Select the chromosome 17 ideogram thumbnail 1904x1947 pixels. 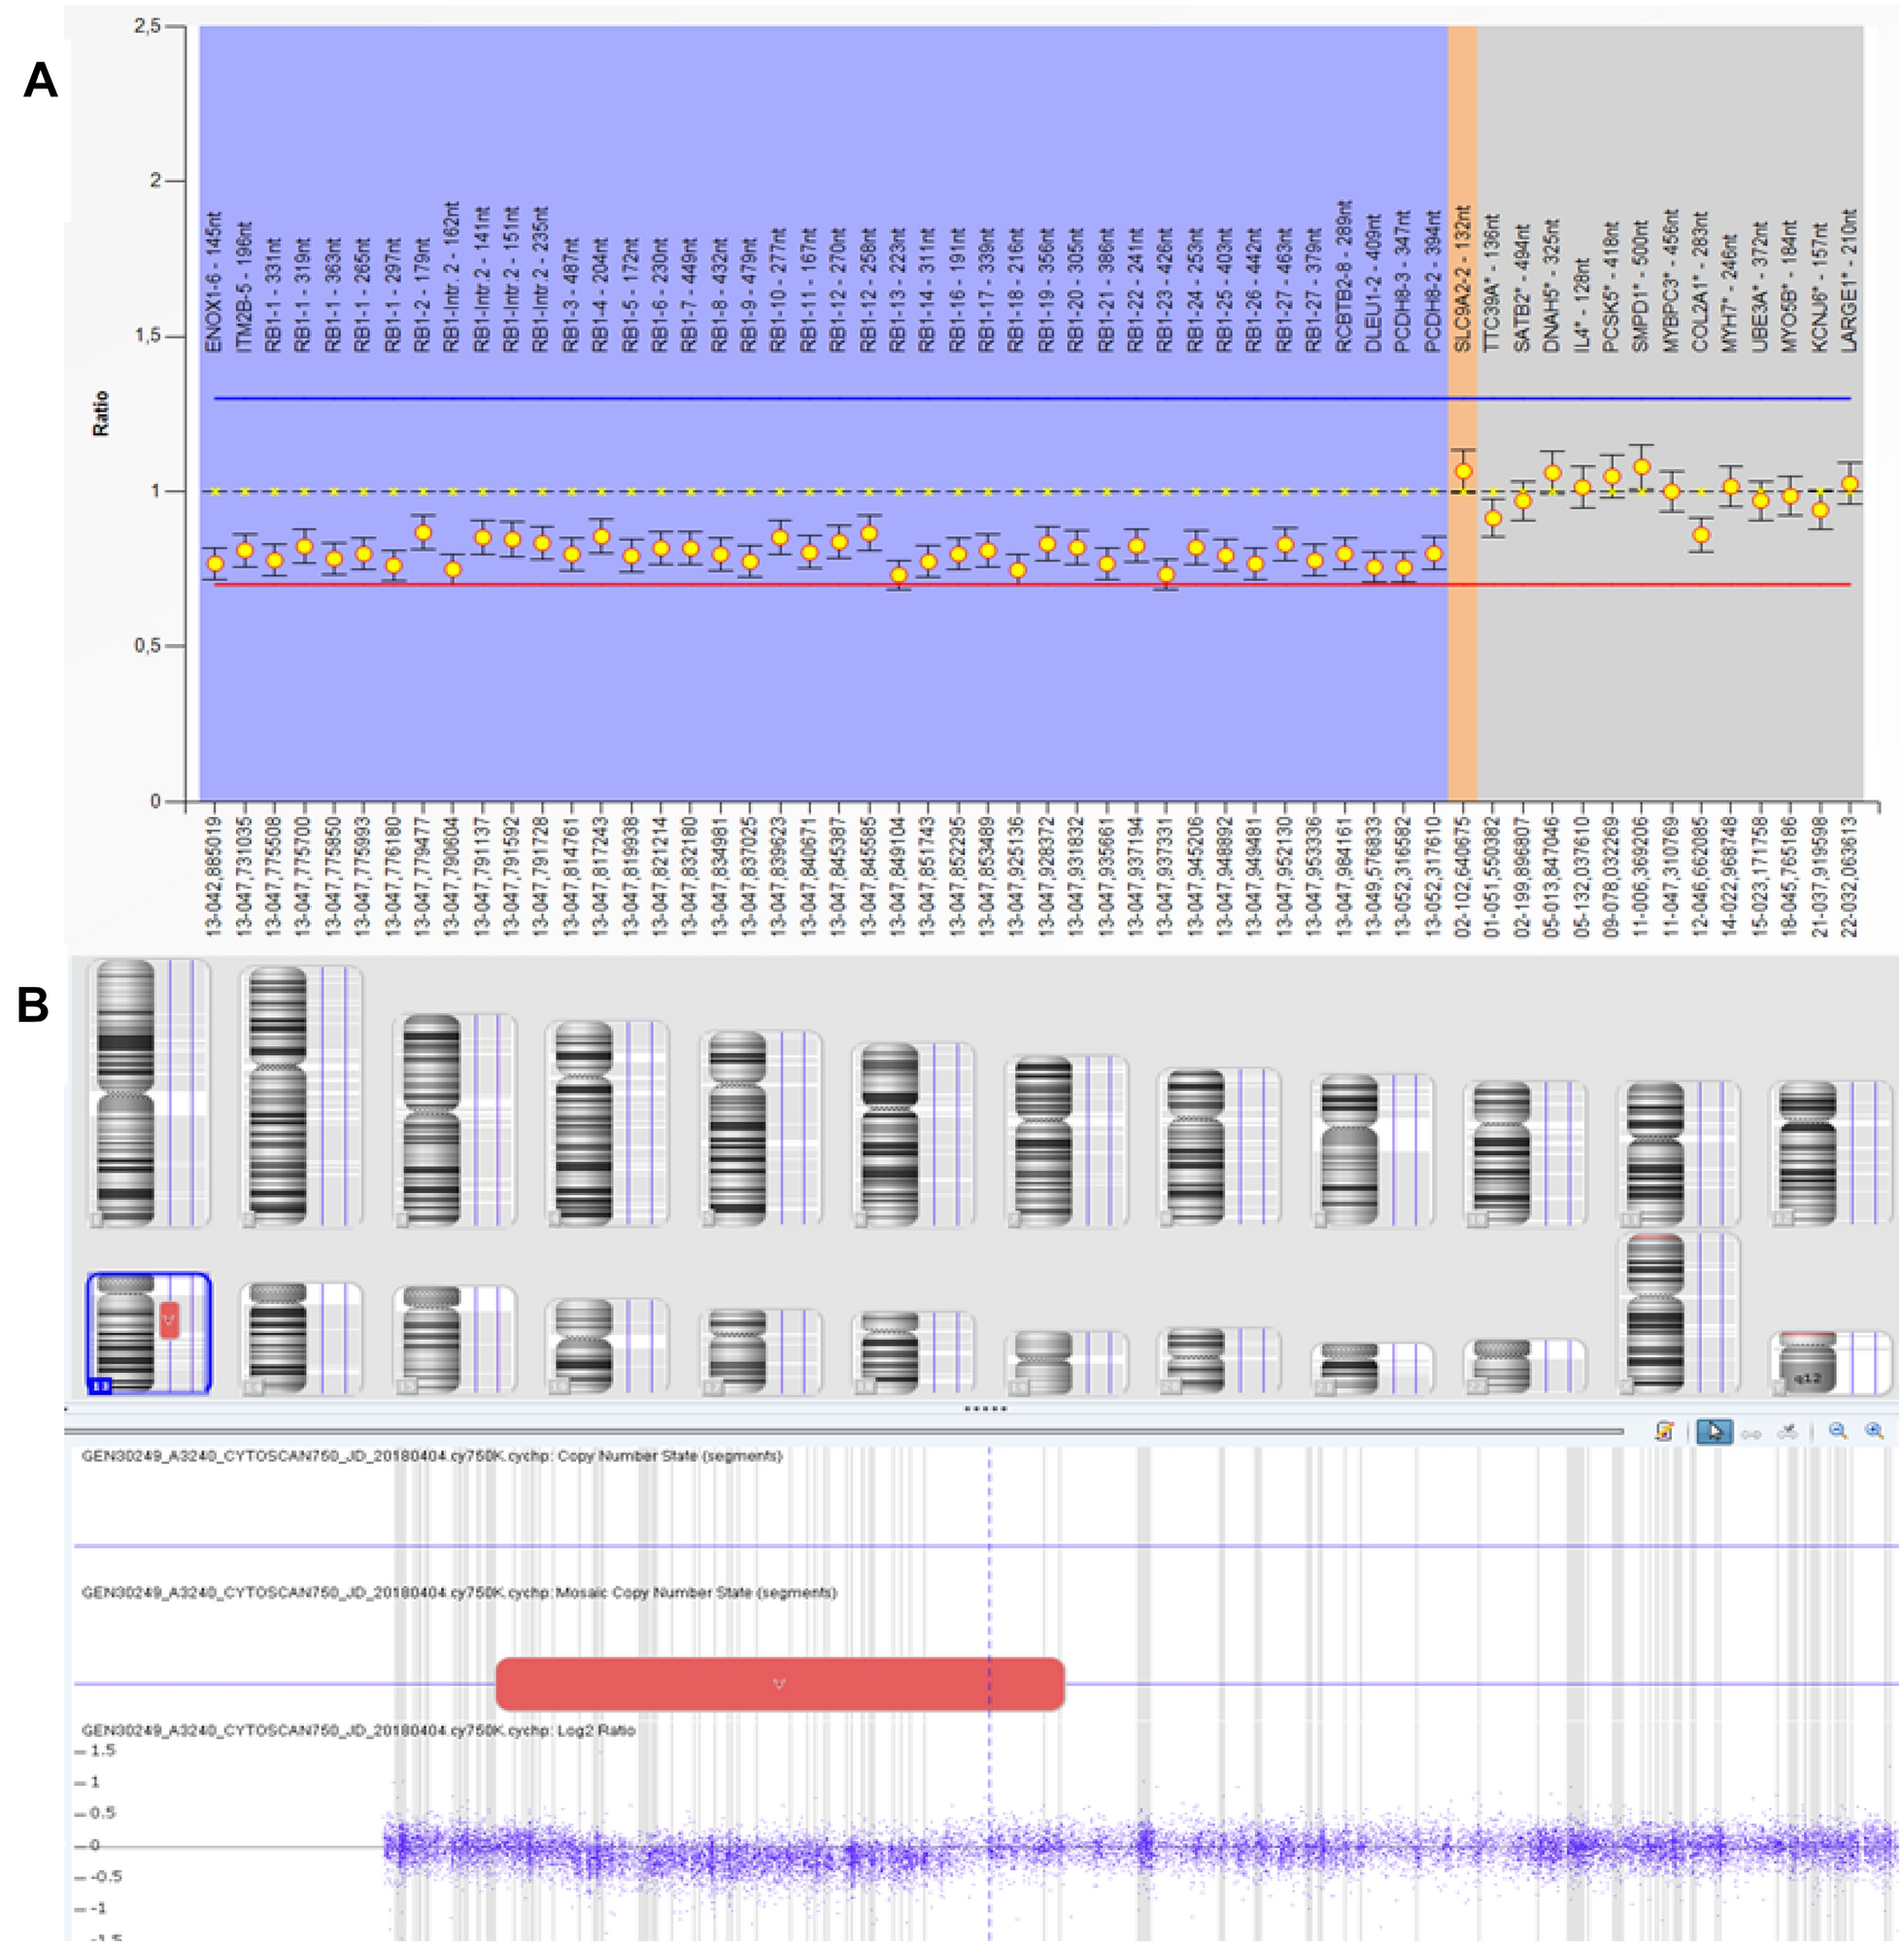[x=760, y=1351]
